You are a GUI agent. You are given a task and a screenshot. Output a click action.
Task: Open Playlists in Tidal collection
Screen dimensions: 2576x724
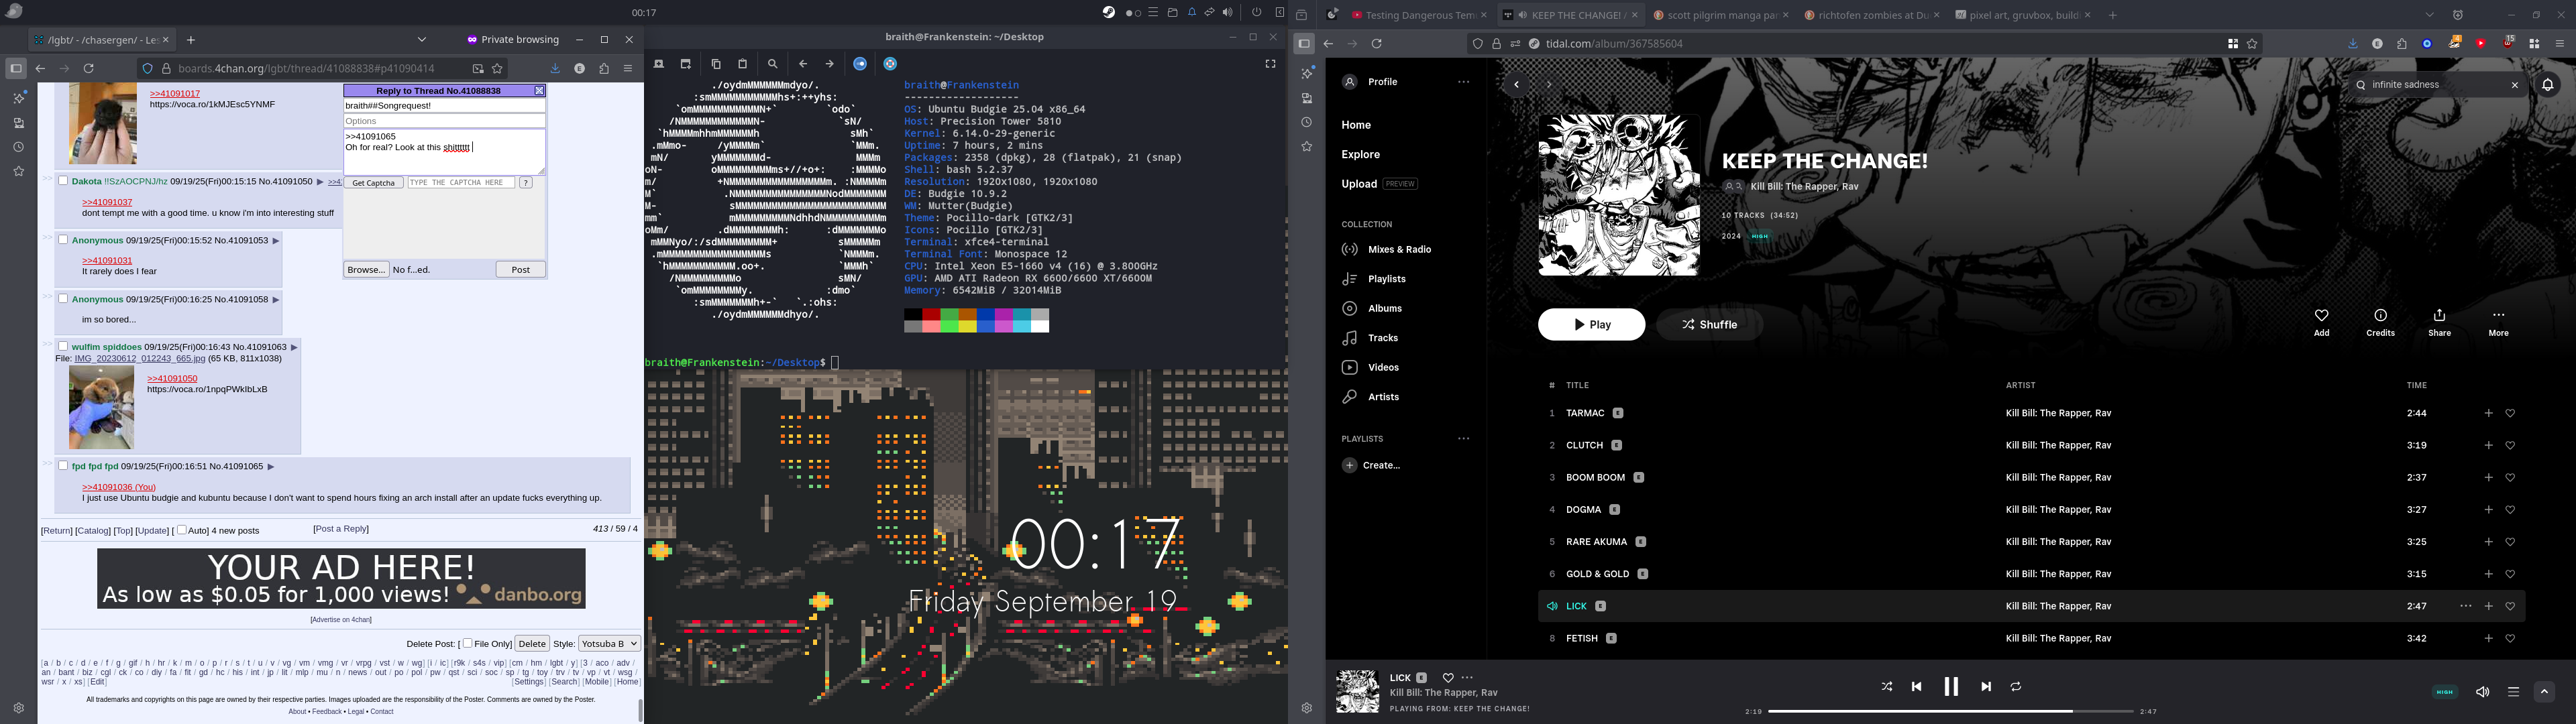[1374, 279]
